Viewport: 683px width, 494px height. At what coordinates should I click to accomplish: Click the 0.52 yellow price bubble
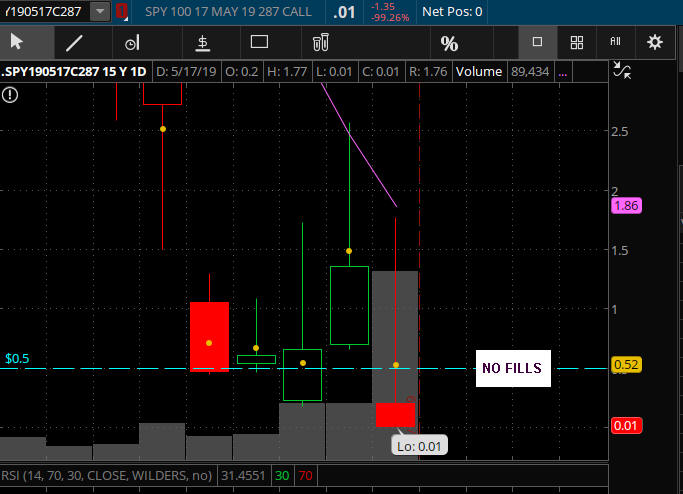pos(626,365)
